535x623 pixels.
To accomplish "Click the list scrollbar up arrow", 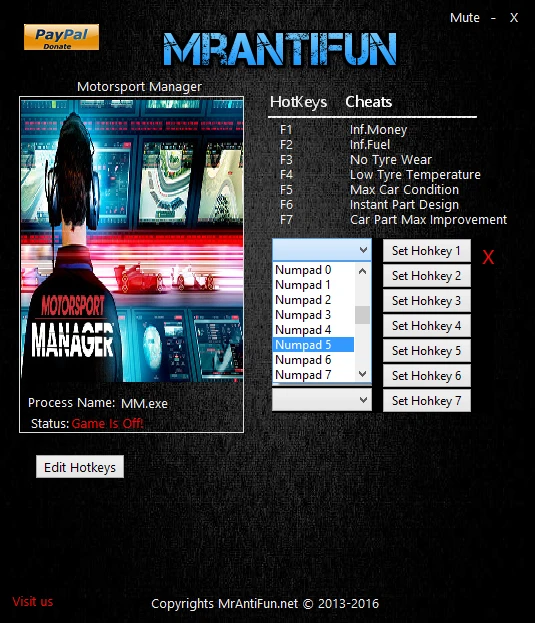I will point(362,271).
